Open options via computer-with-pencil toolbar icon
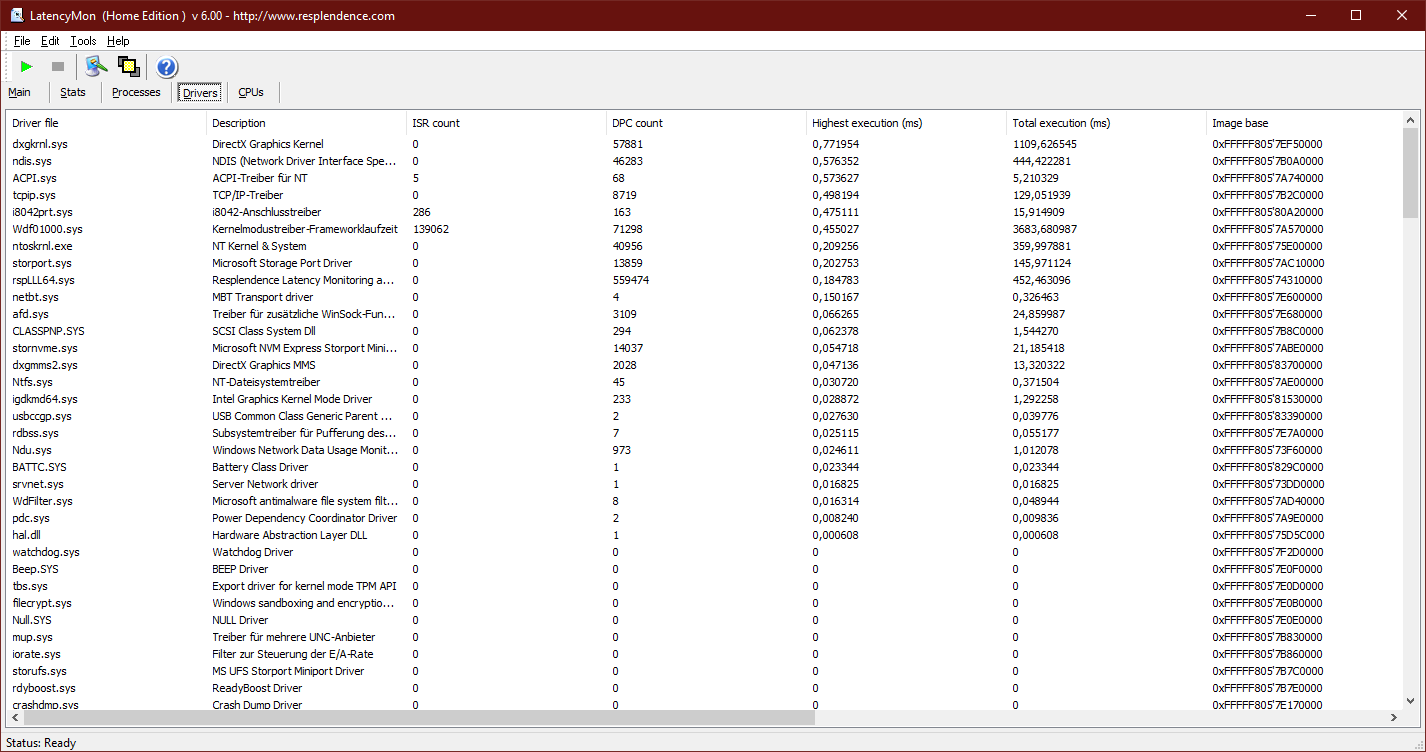Image resolution: width=1426 pixels, height=752 pixels. 96,67
